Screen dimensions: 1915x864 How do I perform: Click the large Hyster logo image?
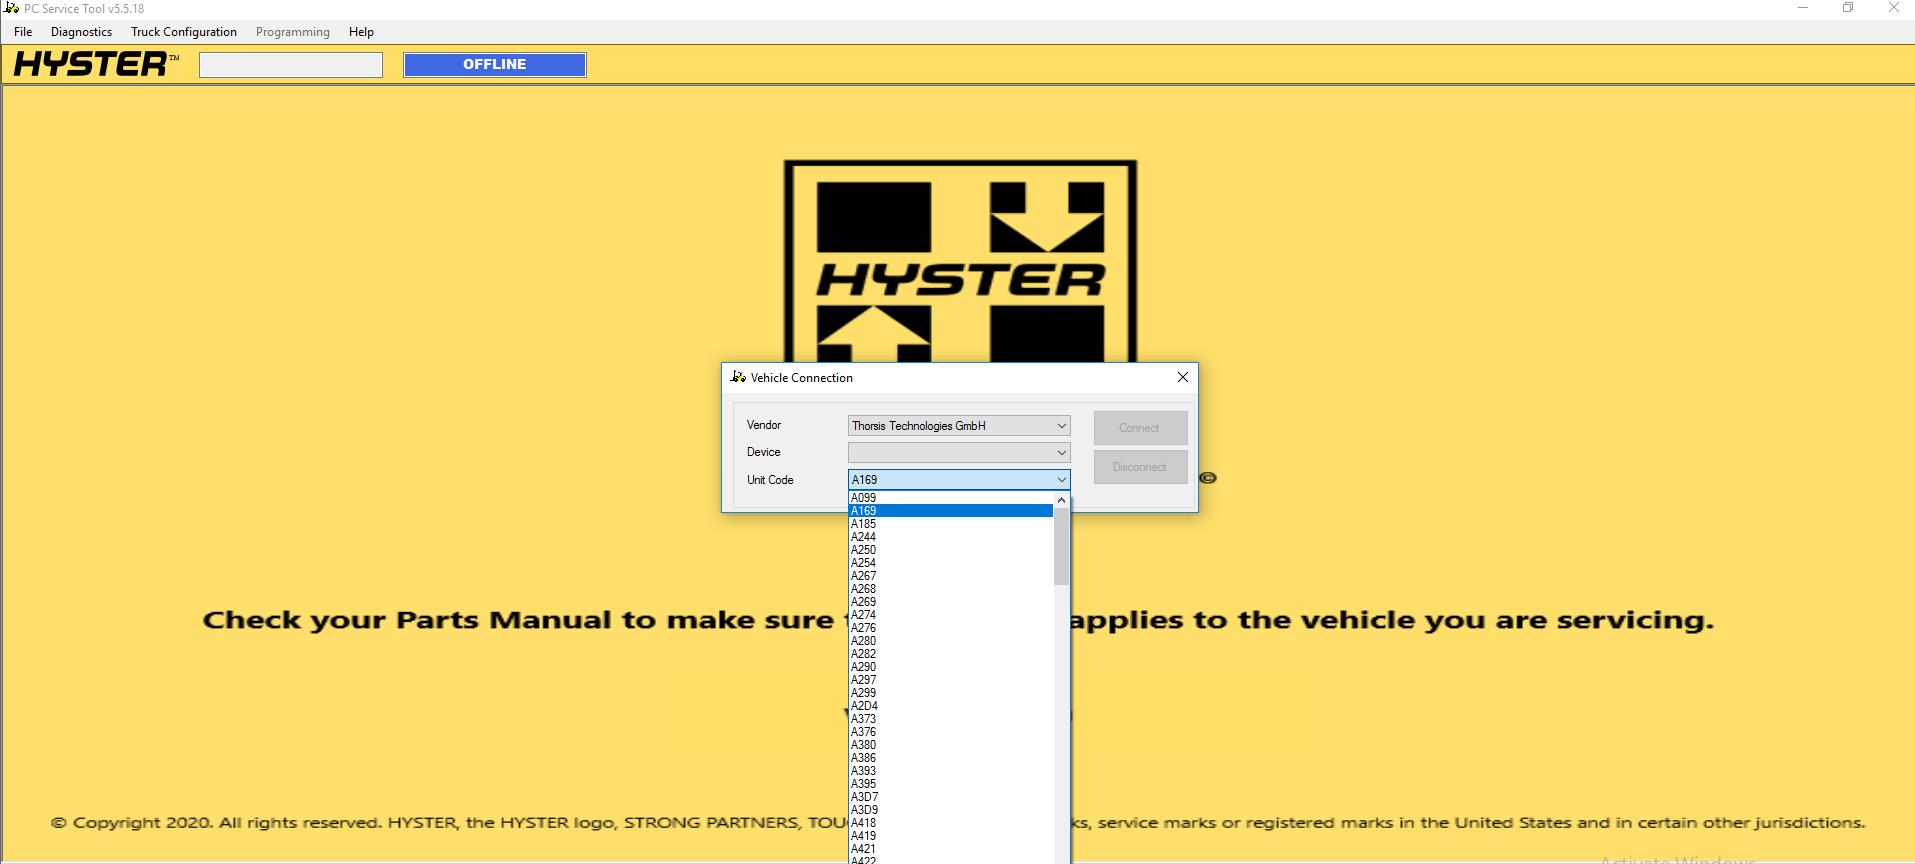coord(960,262)
